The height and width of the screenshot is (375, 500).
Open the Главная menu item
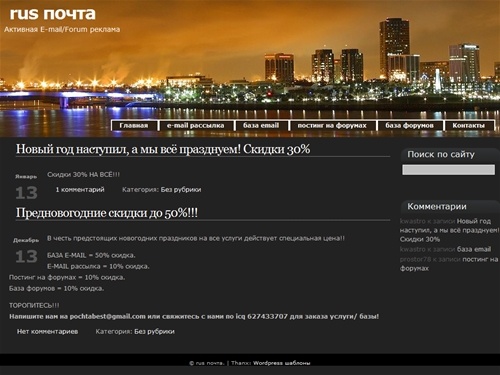click(x=134, y=126)
